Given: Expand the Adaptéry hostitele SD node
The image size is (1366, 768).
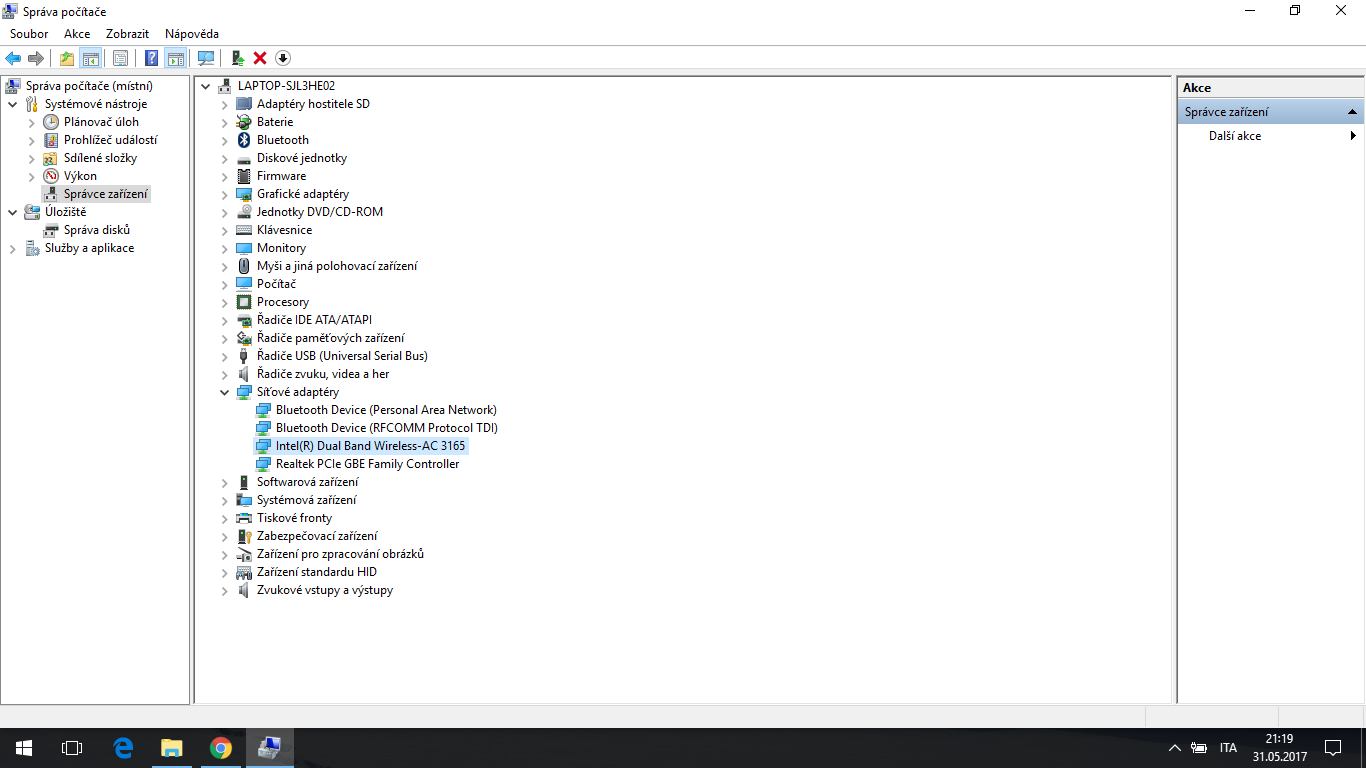Looking at the screenshot, I should tap(225, 104).
